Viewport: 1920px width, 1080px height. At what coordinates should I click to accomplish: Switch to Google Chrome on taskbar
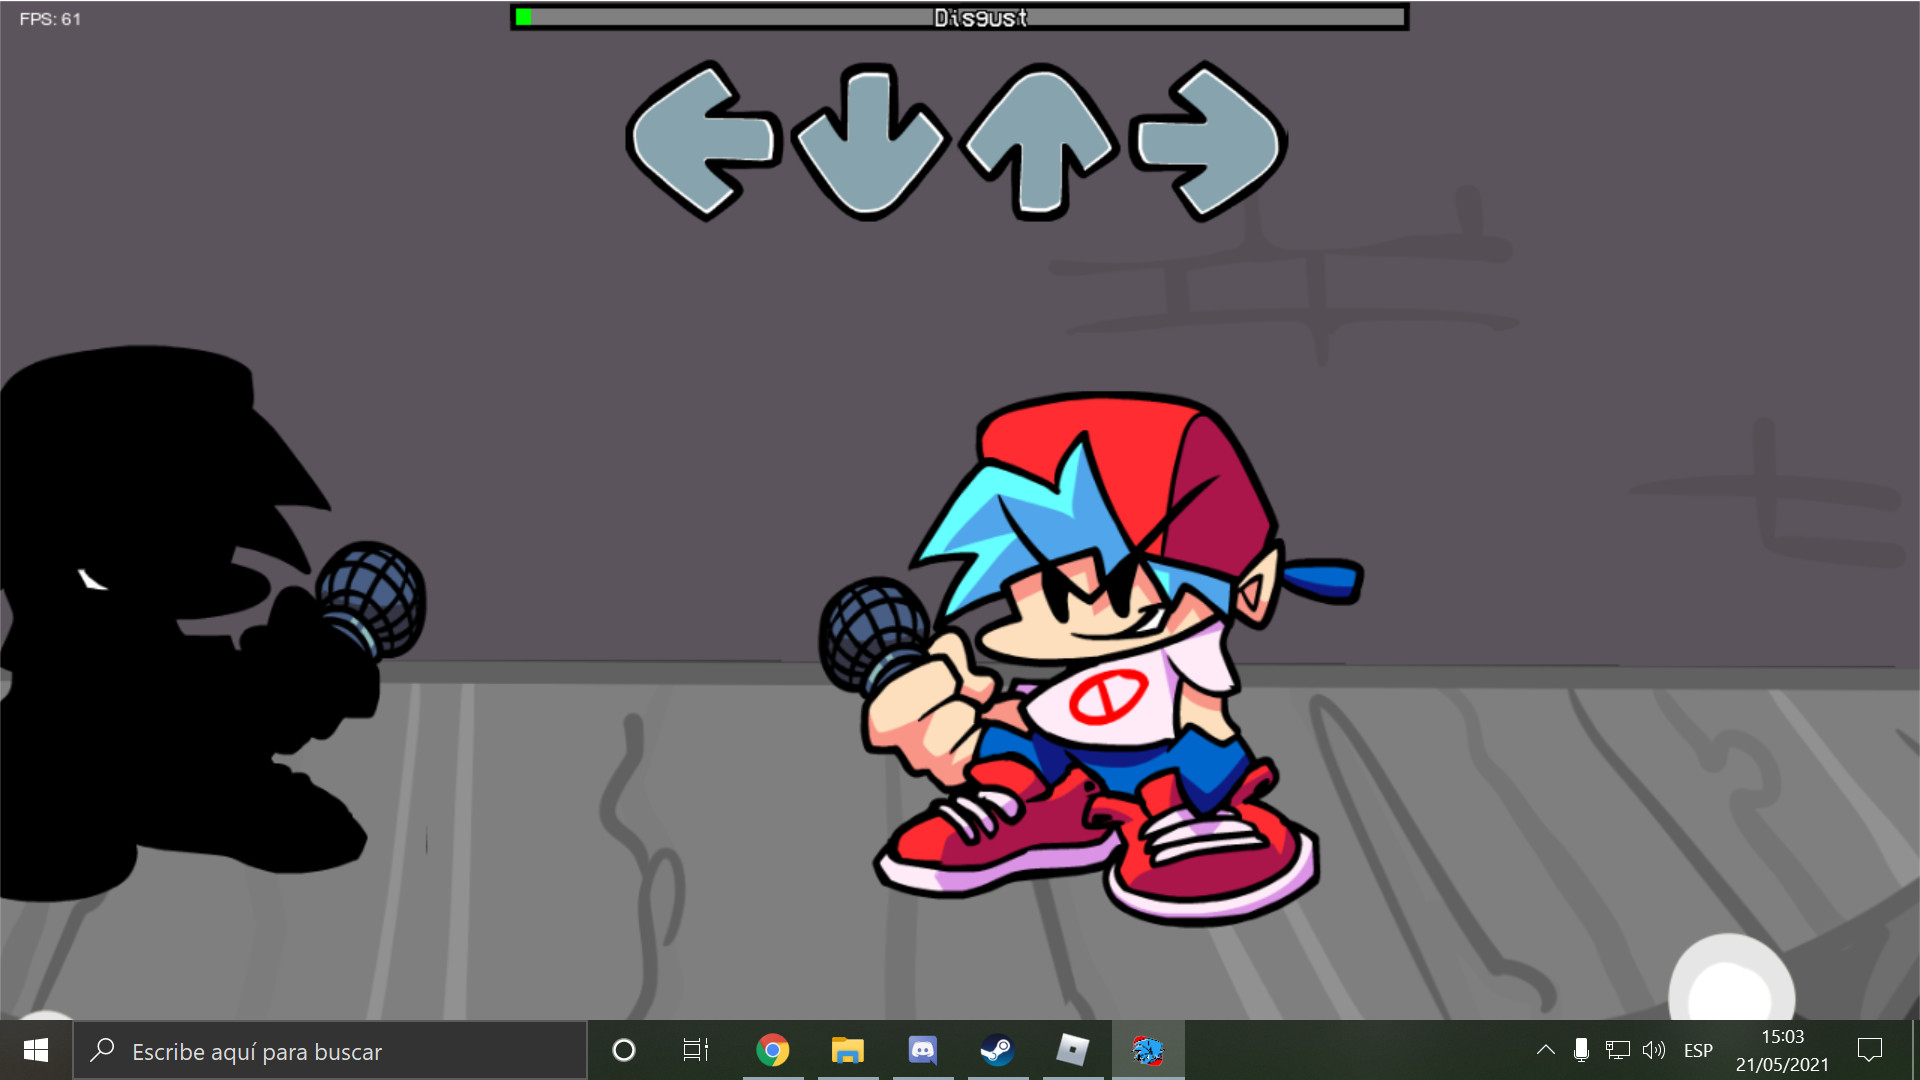773,1050
